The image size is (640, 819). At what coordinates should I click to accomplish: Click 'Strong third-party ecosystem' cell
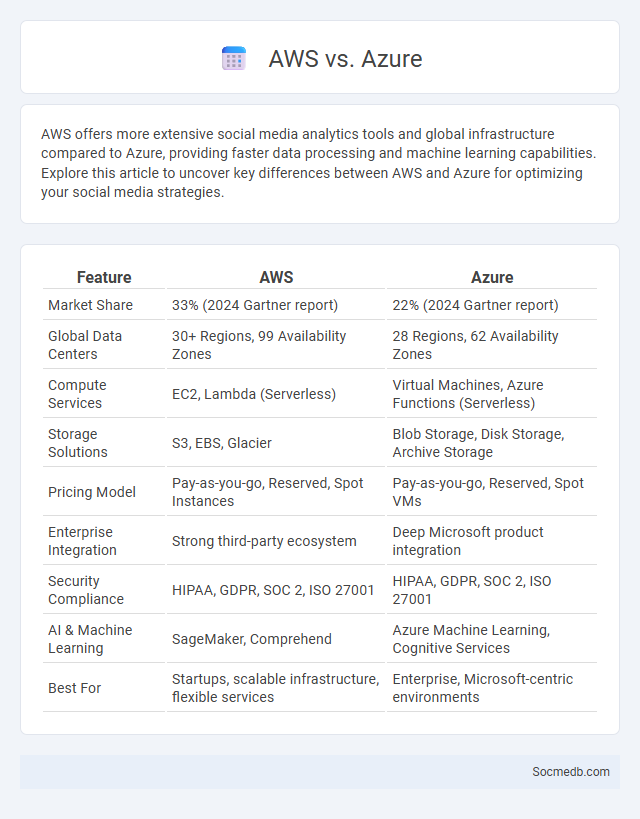(264, 541)
